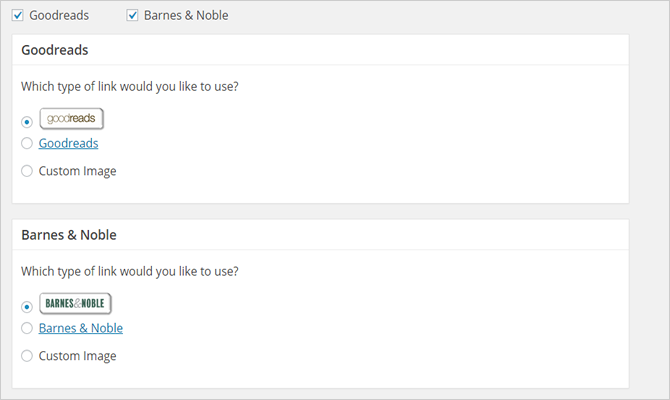Open the blue Barnes & Noble text link

81,328
